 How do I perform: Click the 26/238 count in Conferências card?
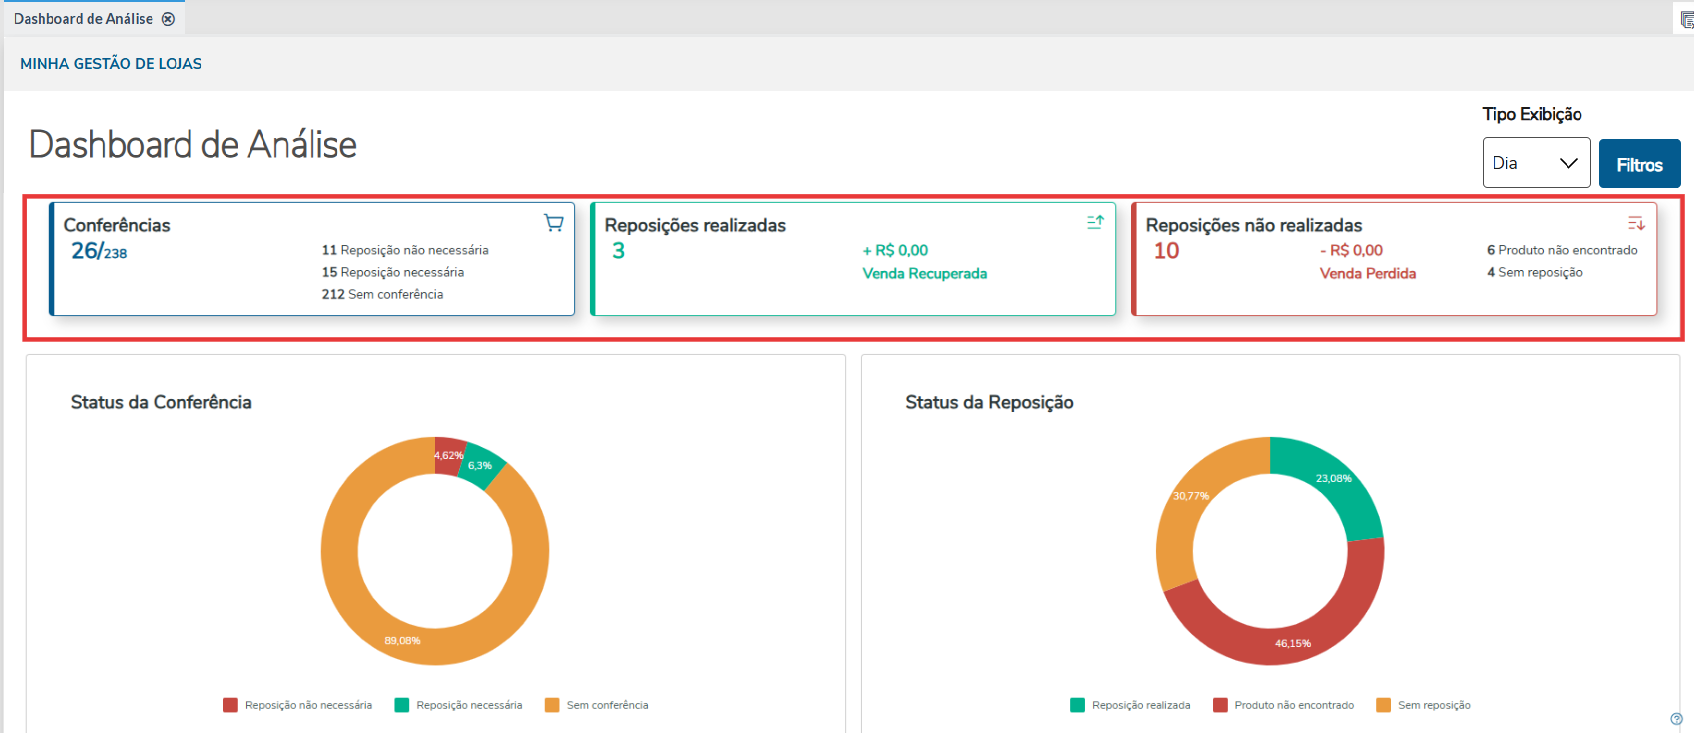99,251
